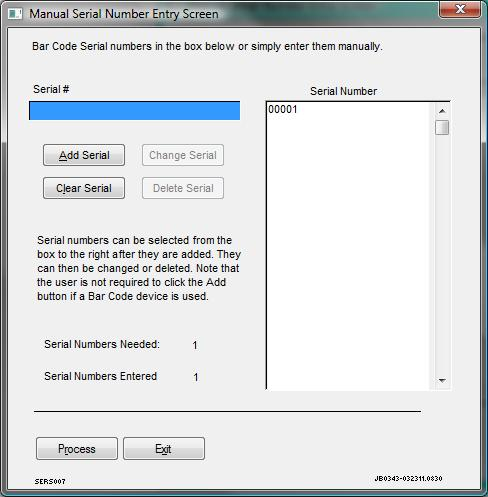Click the Clear Serial button
Screen dimensions: 488x497
click(84, 188)
